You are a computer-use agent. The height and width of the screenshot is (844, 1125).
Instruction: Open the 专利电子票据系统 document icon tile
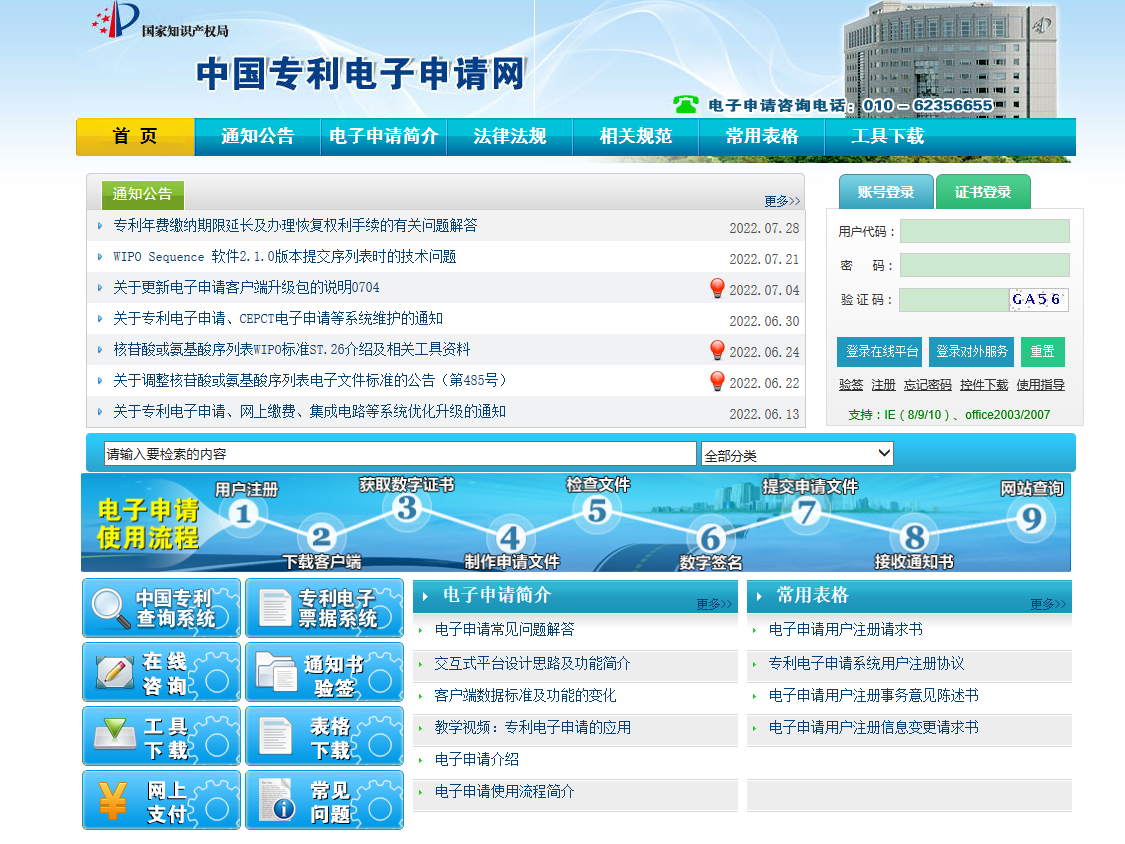coord(324,608)
